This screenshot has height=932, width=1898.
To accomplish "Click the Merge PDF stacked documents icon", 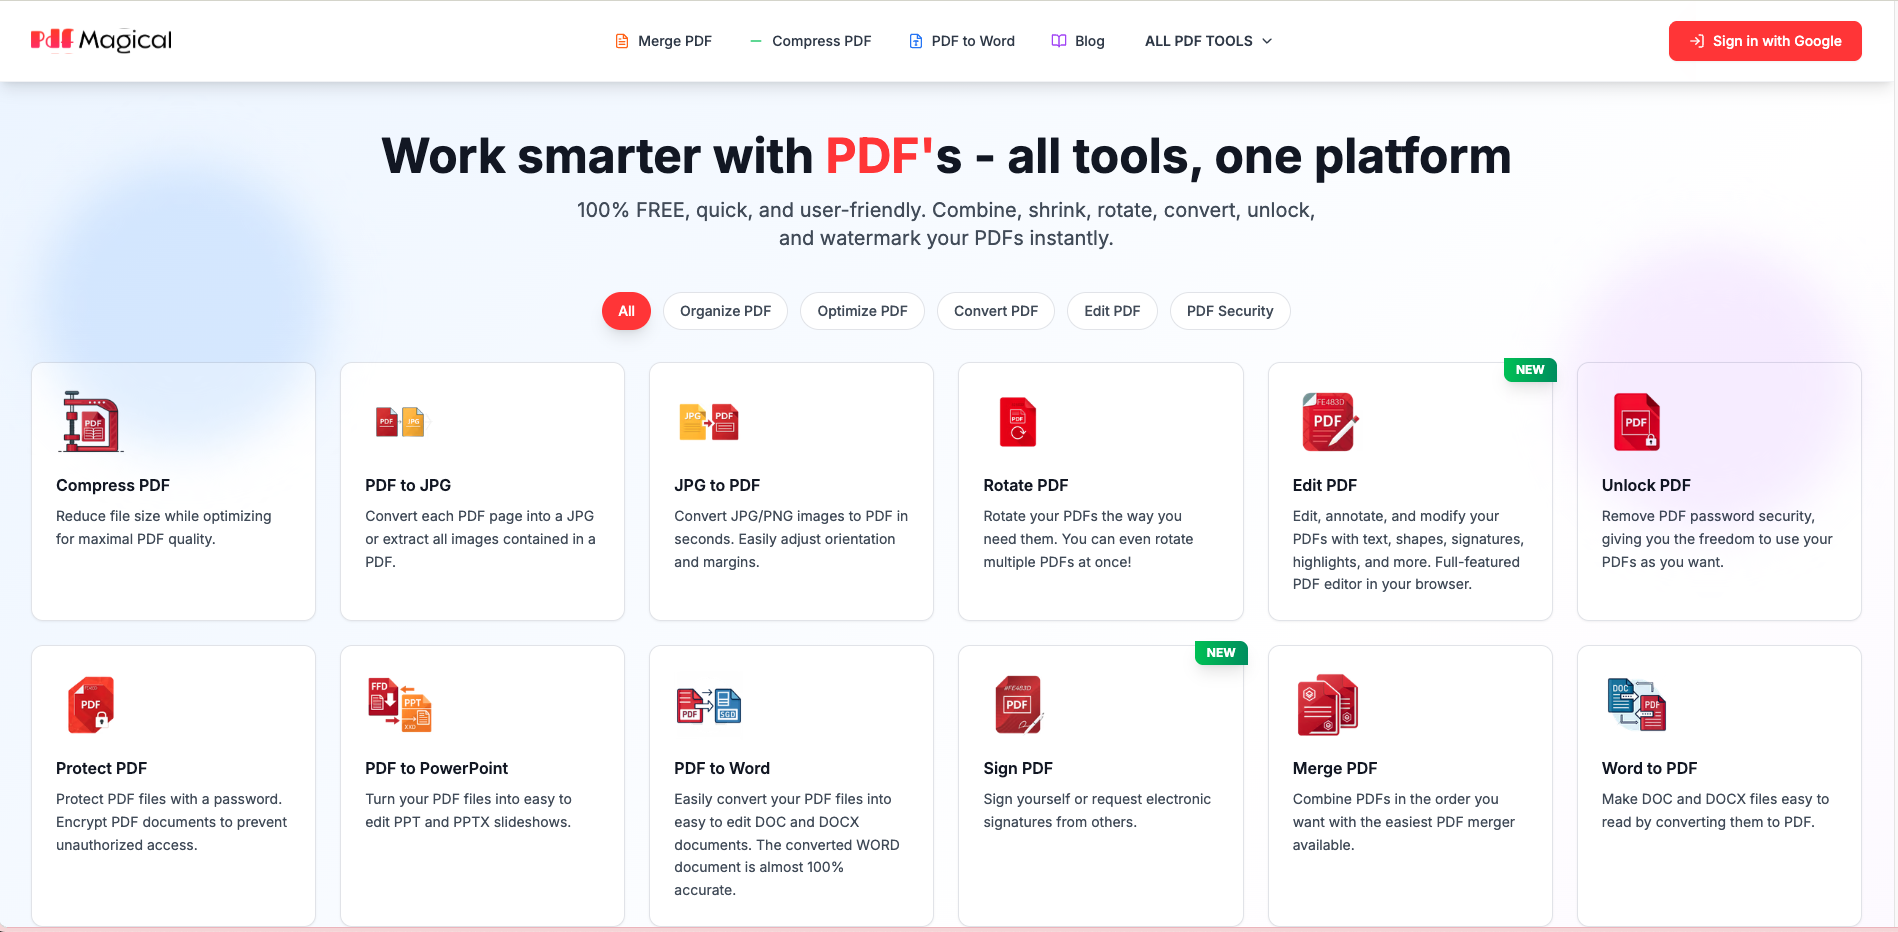I will 1327,704.
